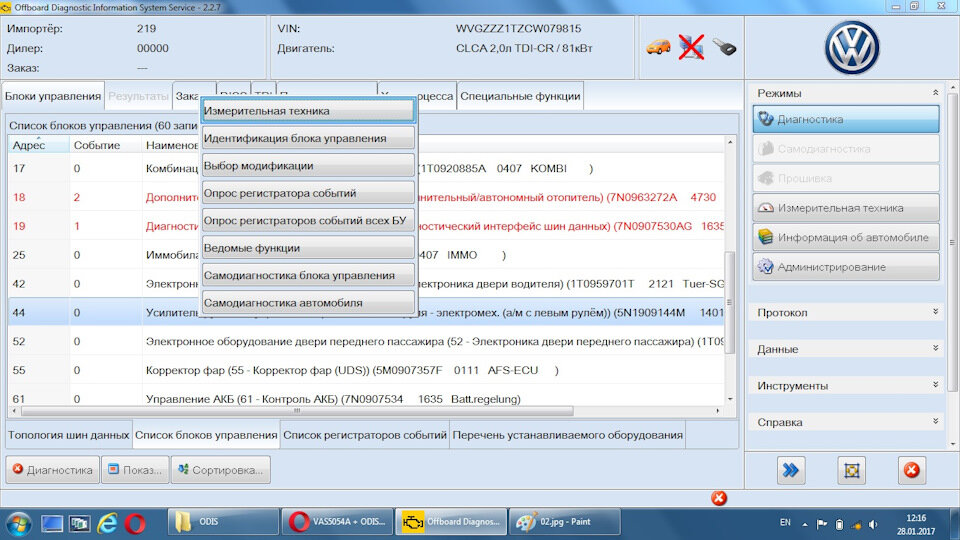
Task: Click the Volkswagen logo
Action: tap(852, 48)
